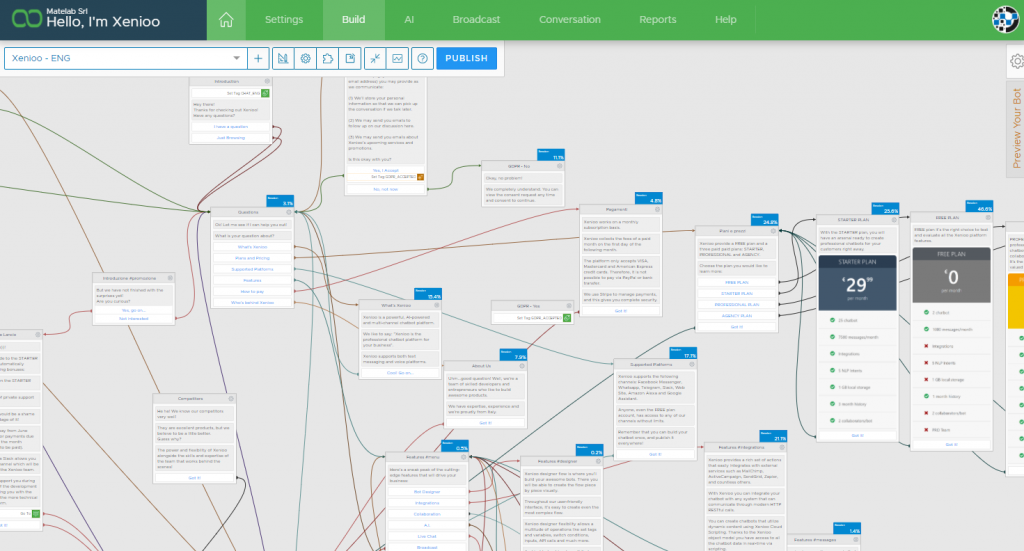Click the 46.6% stats badge above FREE PLAN

point(979,206)
